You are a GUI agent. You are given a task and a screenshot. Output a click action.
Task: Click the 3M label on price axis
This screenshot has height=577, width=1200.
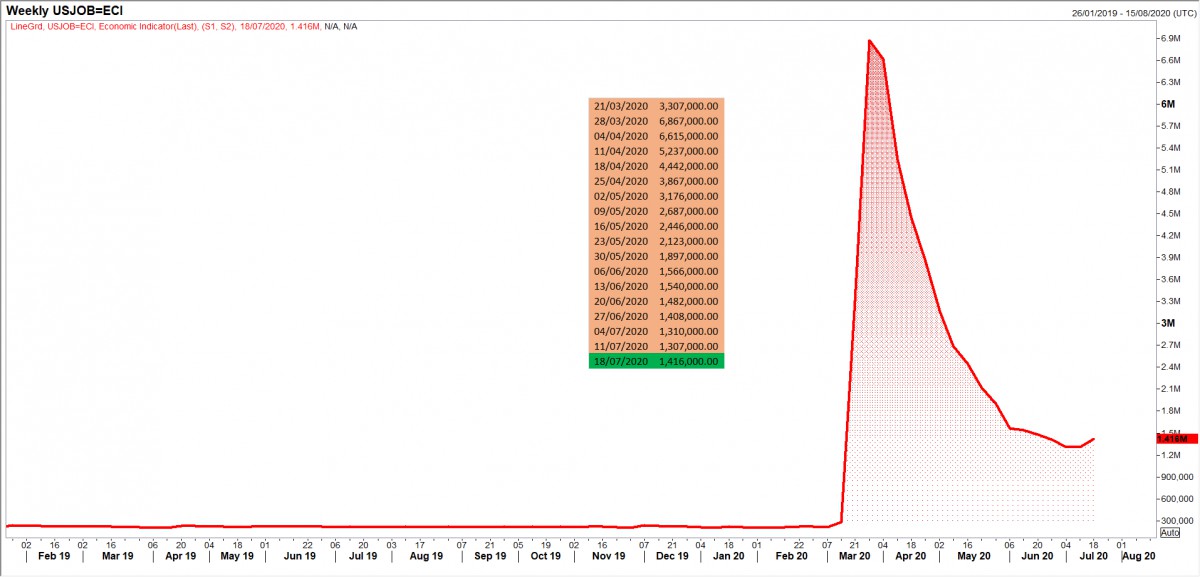click(x=1166, y=323)
